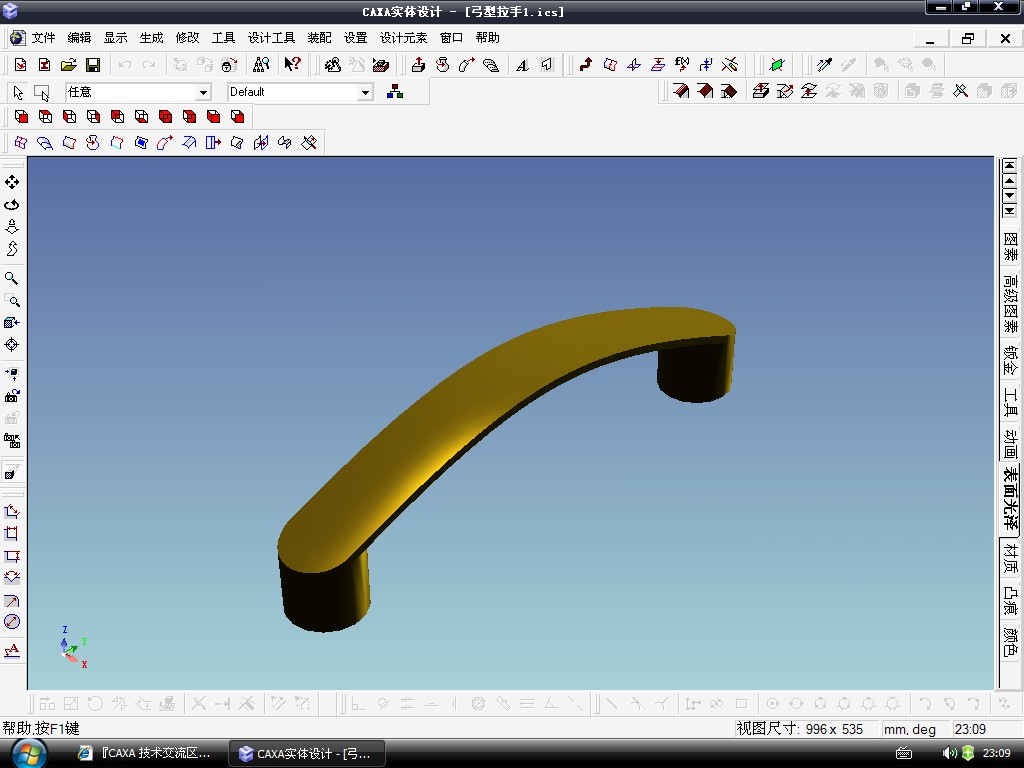Click the surface extend icon with red arrow
The width and height of the screenshot is (1024, 768).
213,142
